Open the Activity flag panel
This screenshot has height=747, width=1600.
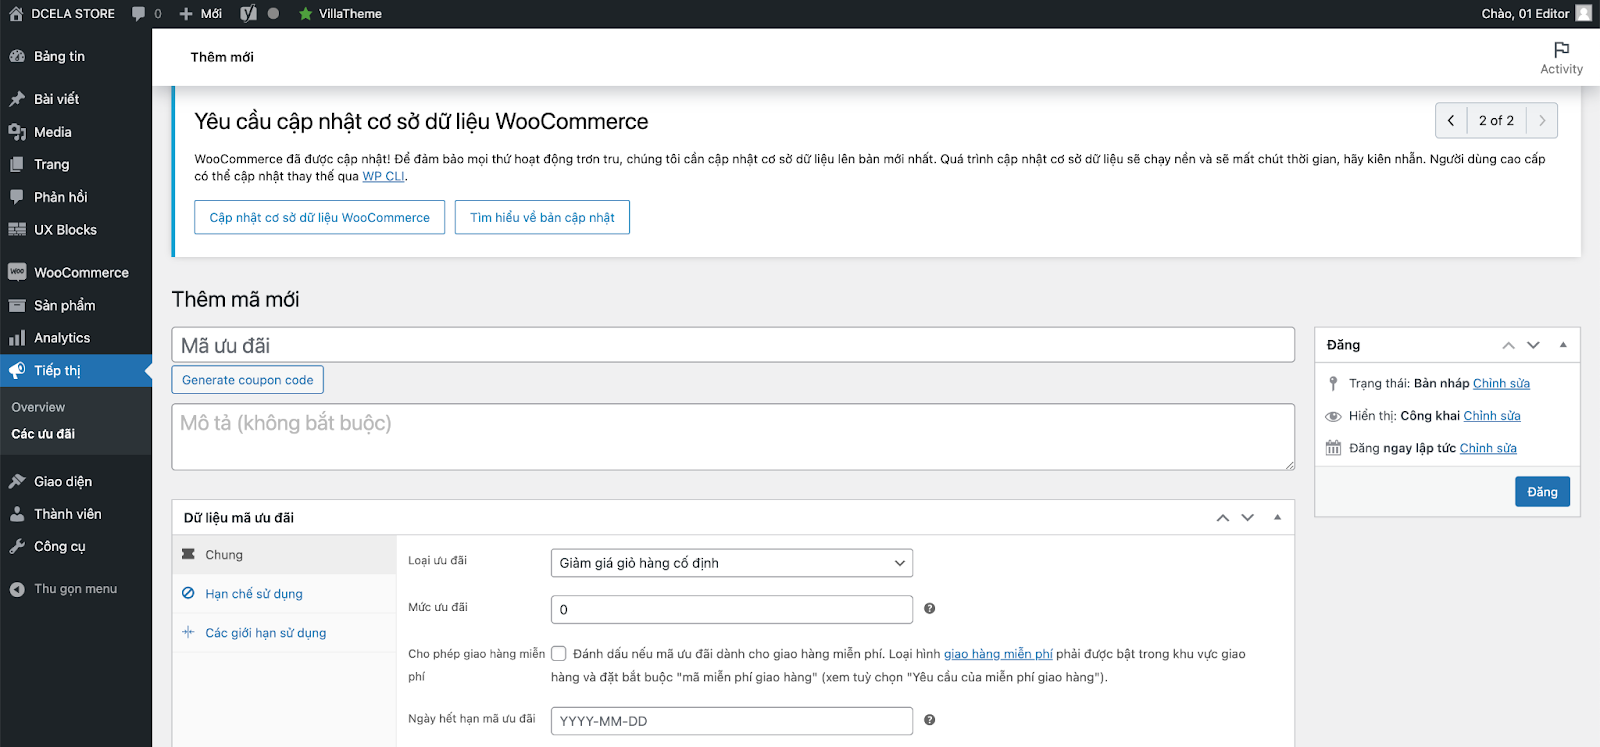coord(1561,58)
